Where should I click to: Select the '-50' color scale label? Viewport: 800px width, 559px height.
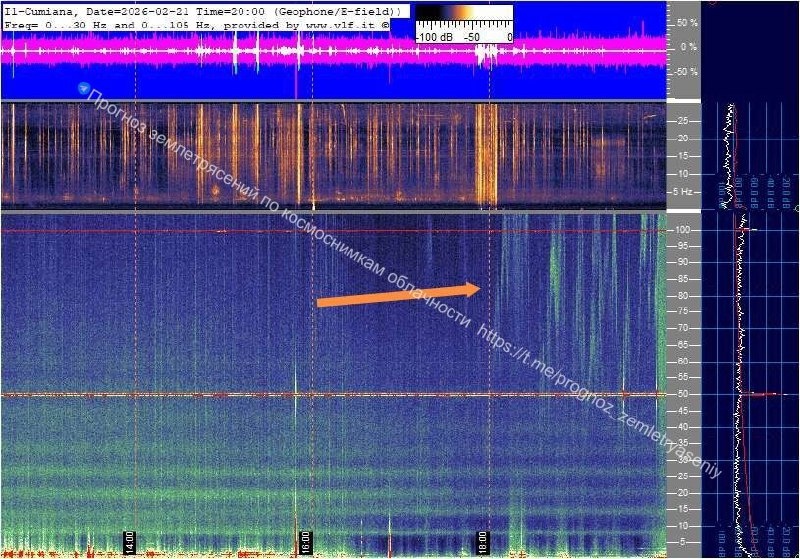coord(471,37)
